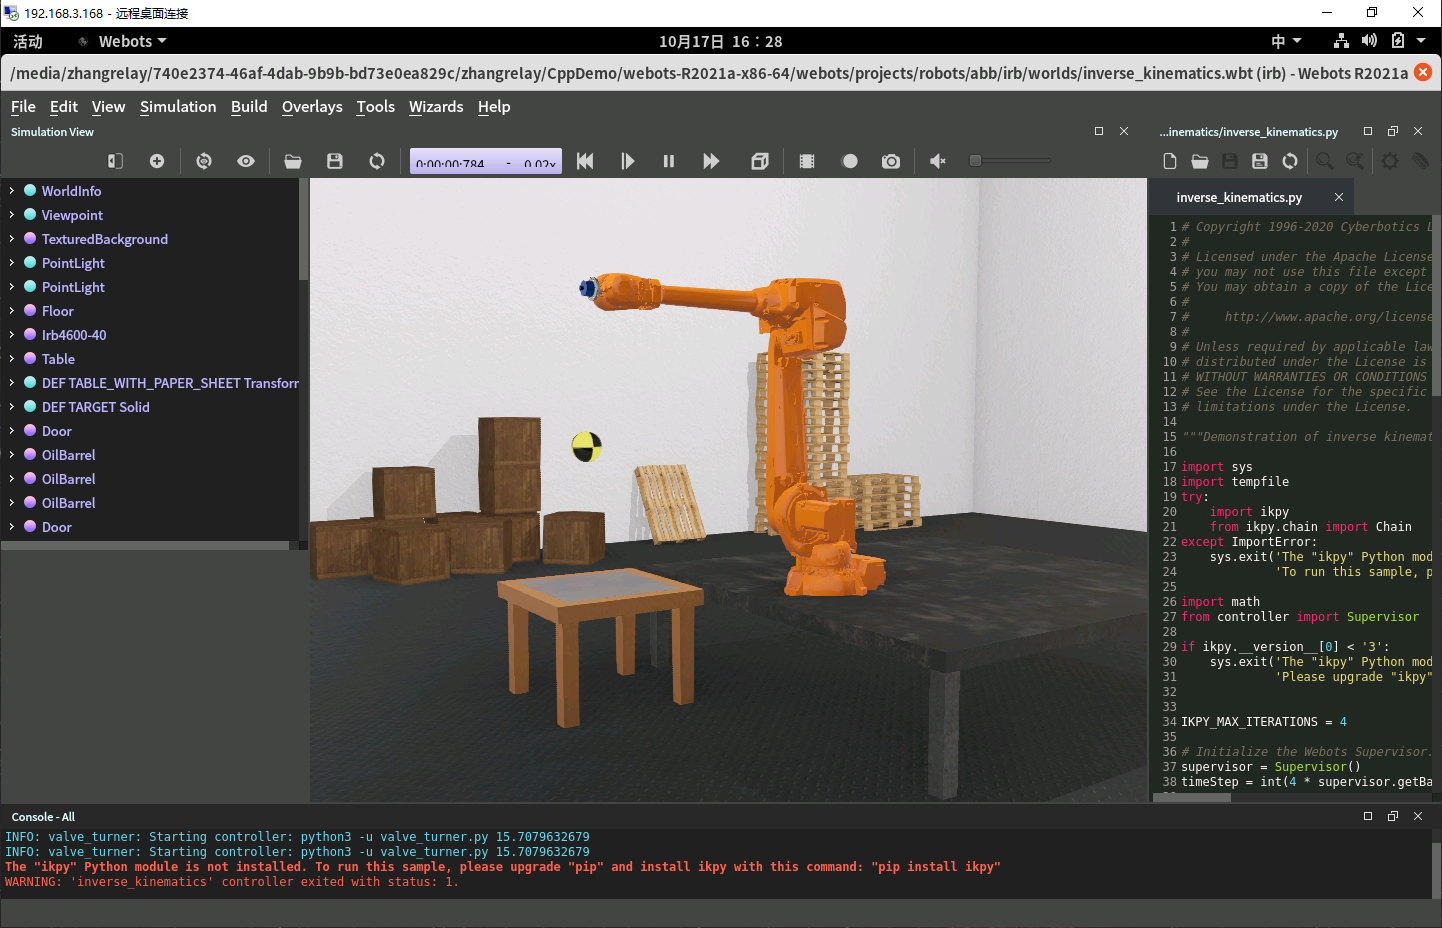
Task: Expand the DEF TARGET Solid node
Action: [12, 406]
